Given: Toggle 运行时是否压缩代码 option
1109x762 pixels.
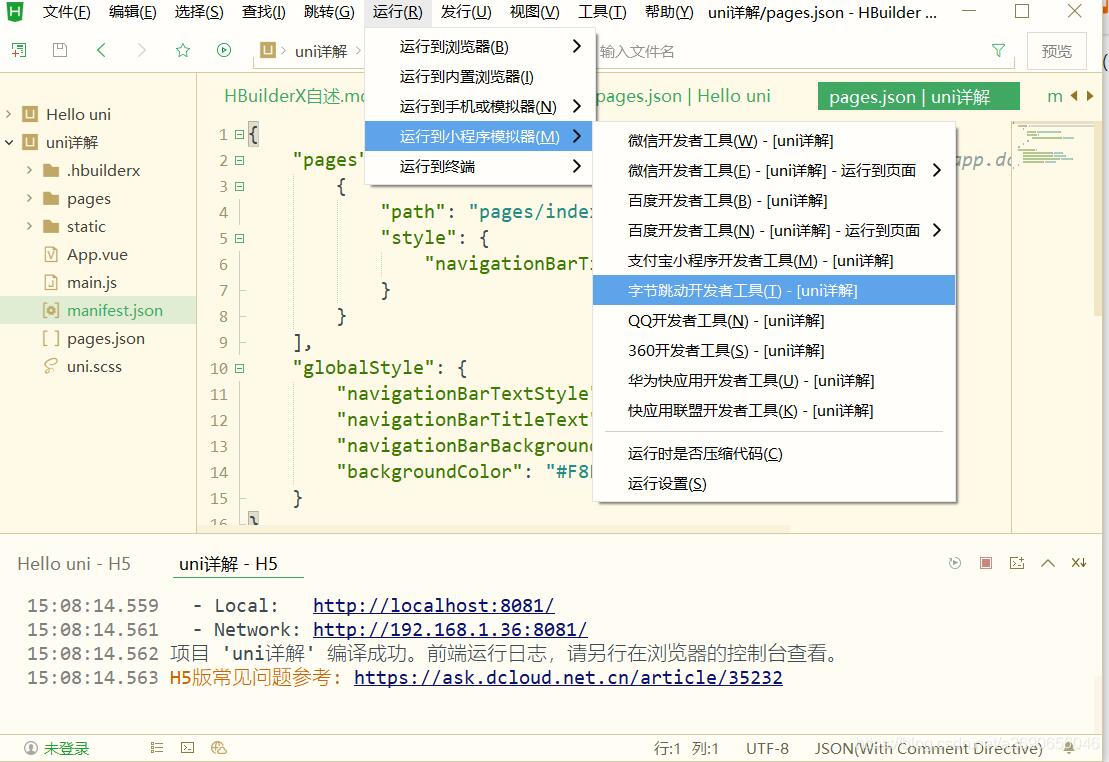Looking at the screenshot, I should [x=774, y=454].
